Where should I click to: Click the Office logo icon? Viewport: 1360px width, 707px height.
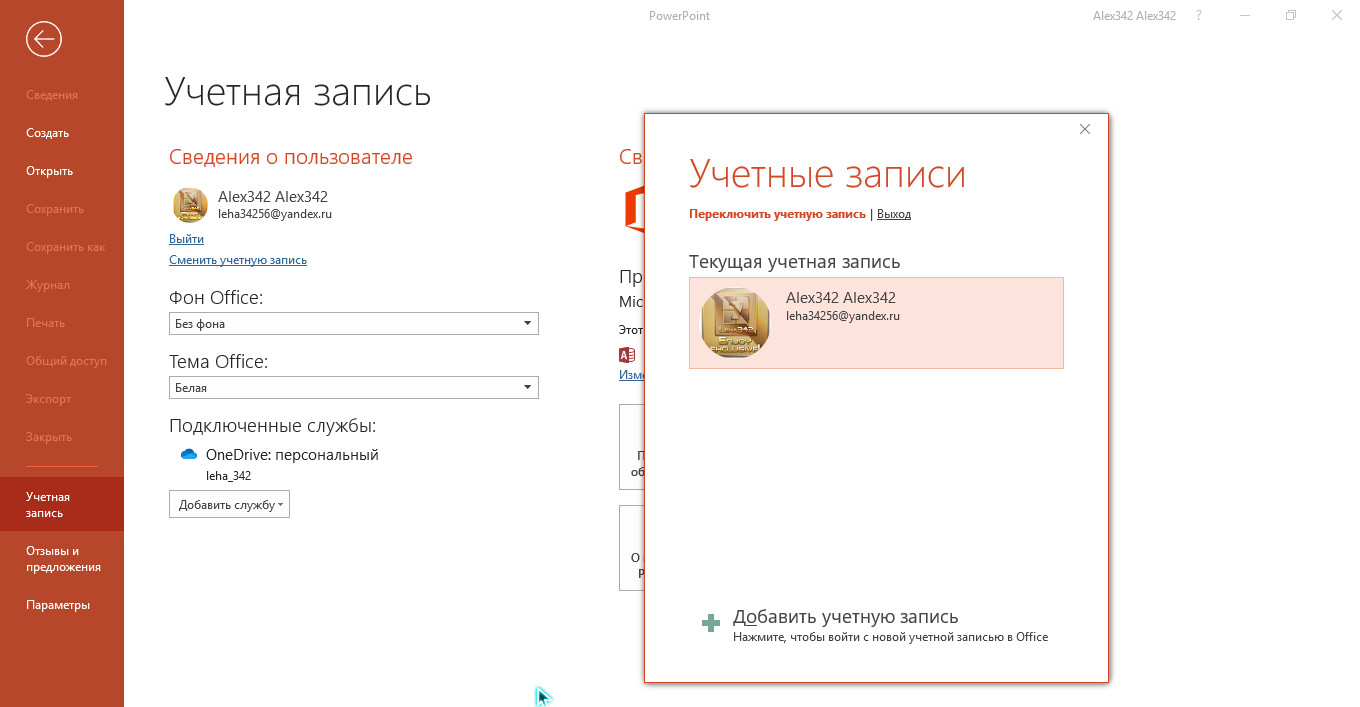tap(632, 208)
